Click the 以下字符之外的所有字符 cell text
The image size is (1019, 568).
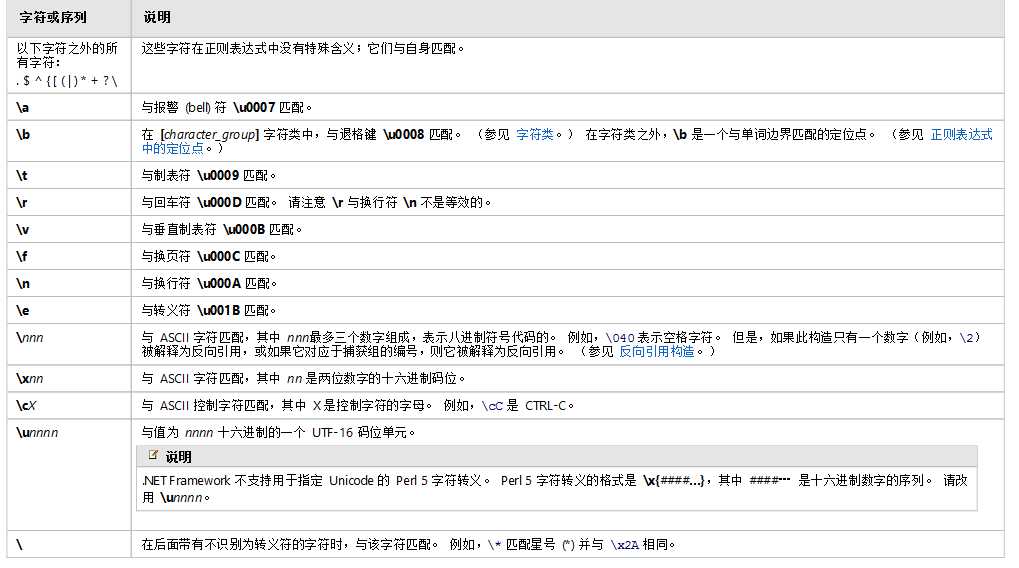66,56
